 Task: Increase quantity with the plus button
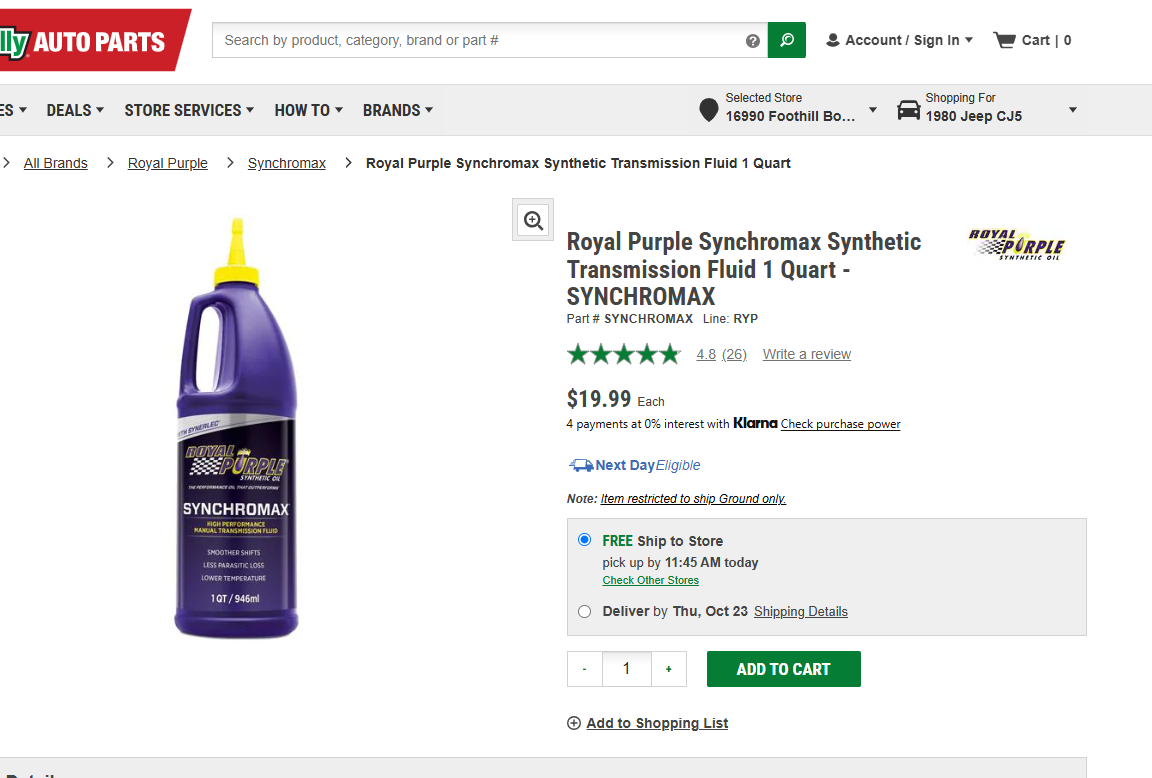click(x=669, y=669)
